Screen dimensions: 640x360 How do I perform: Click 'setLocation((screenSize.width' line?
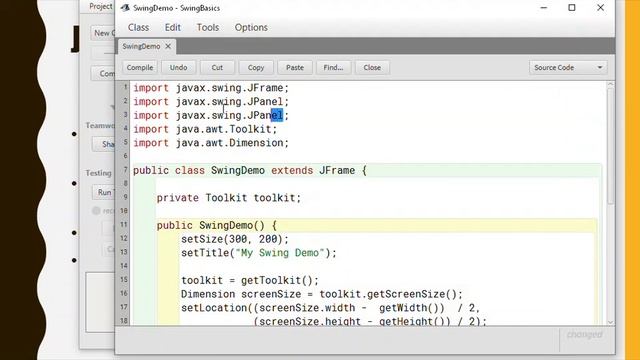(331, 308)
